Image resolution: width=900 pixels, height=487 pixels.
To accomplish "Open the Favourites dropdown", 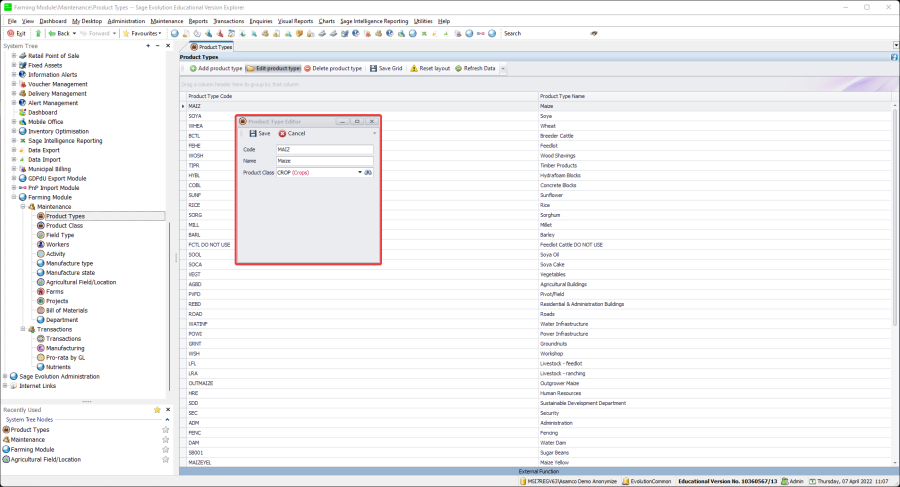I will click(x=145, y=33).
